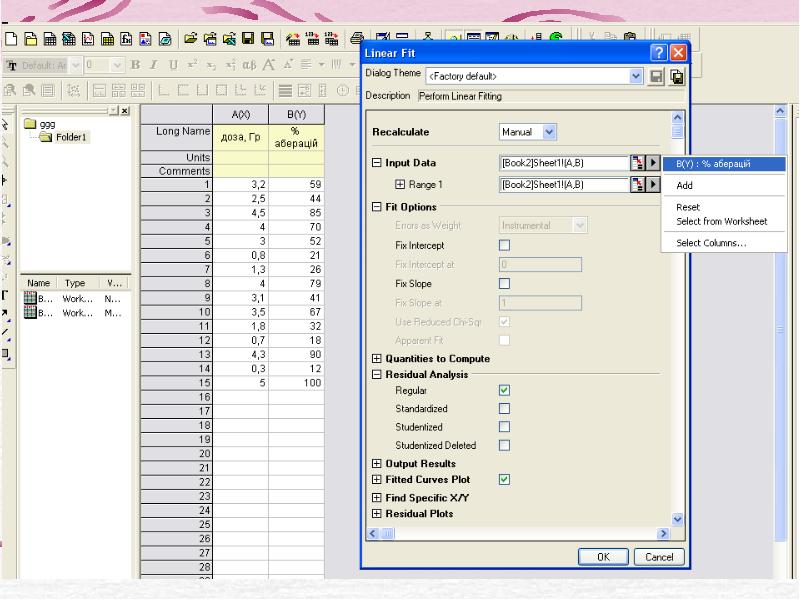Click the arrow button beside Range 1
The image size is (800, 600).
pos(654,184)
